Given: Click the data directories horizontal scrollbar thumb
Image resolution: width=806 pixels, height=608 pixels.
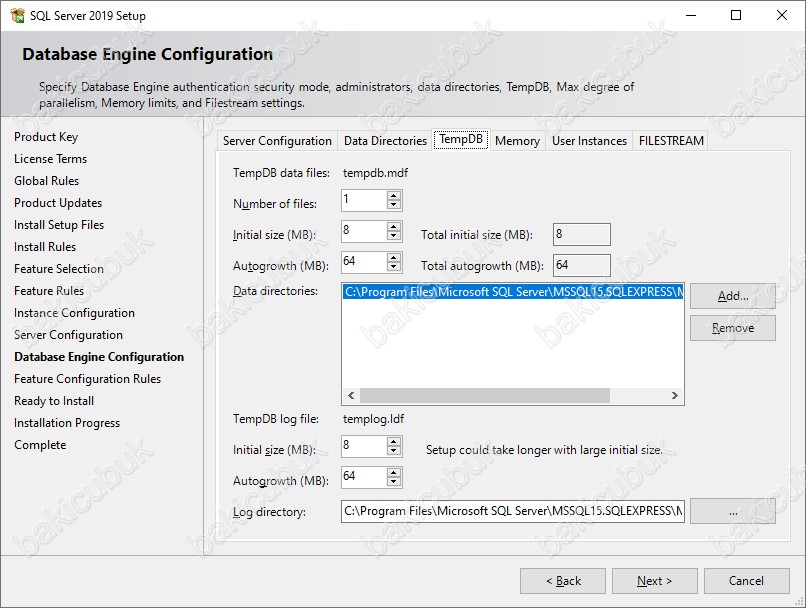Looking at the screenshot, I should point(485,395).
